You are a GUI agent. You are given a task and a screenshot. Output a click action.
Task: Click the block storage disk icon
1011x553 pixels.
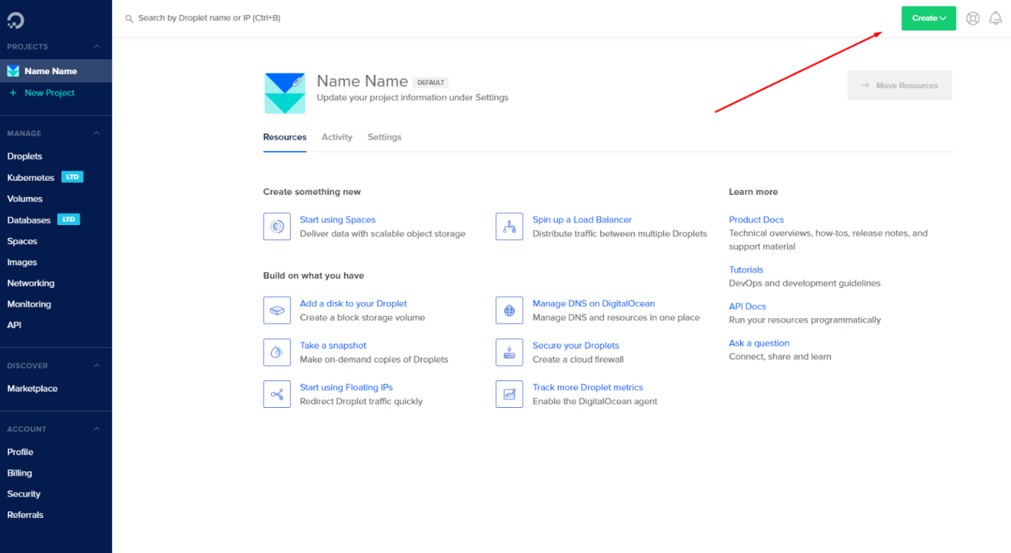pos(277,310)
